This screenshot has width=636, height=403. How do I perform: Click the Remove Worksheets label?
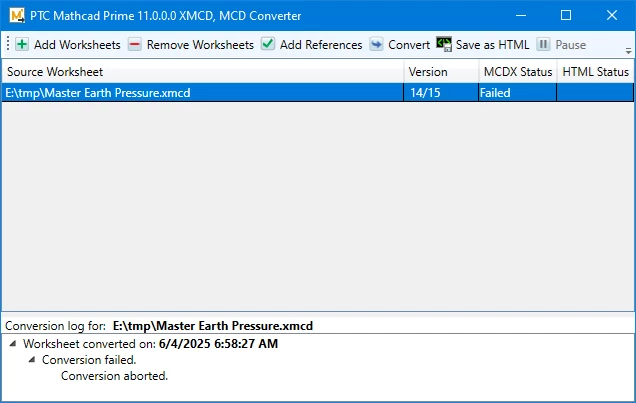[200, 45]
